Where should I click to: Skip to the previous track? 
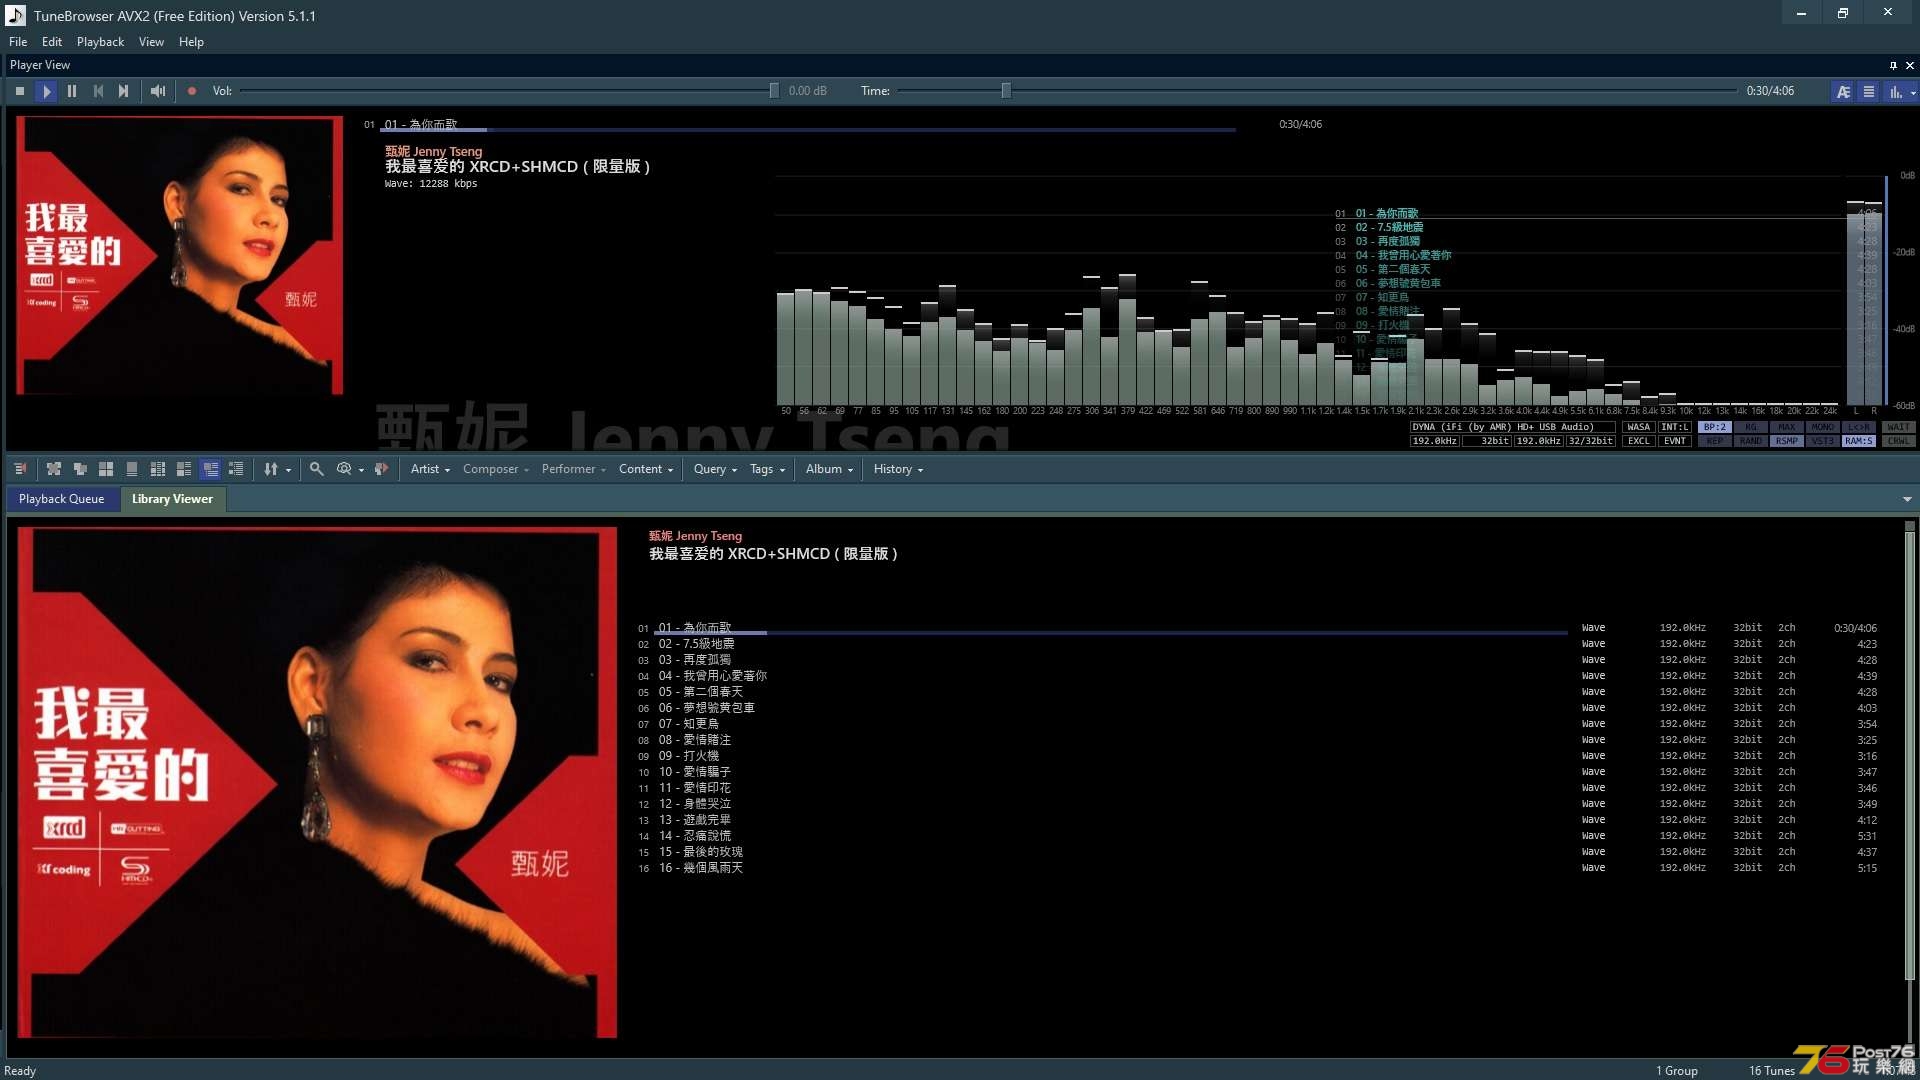98,91
